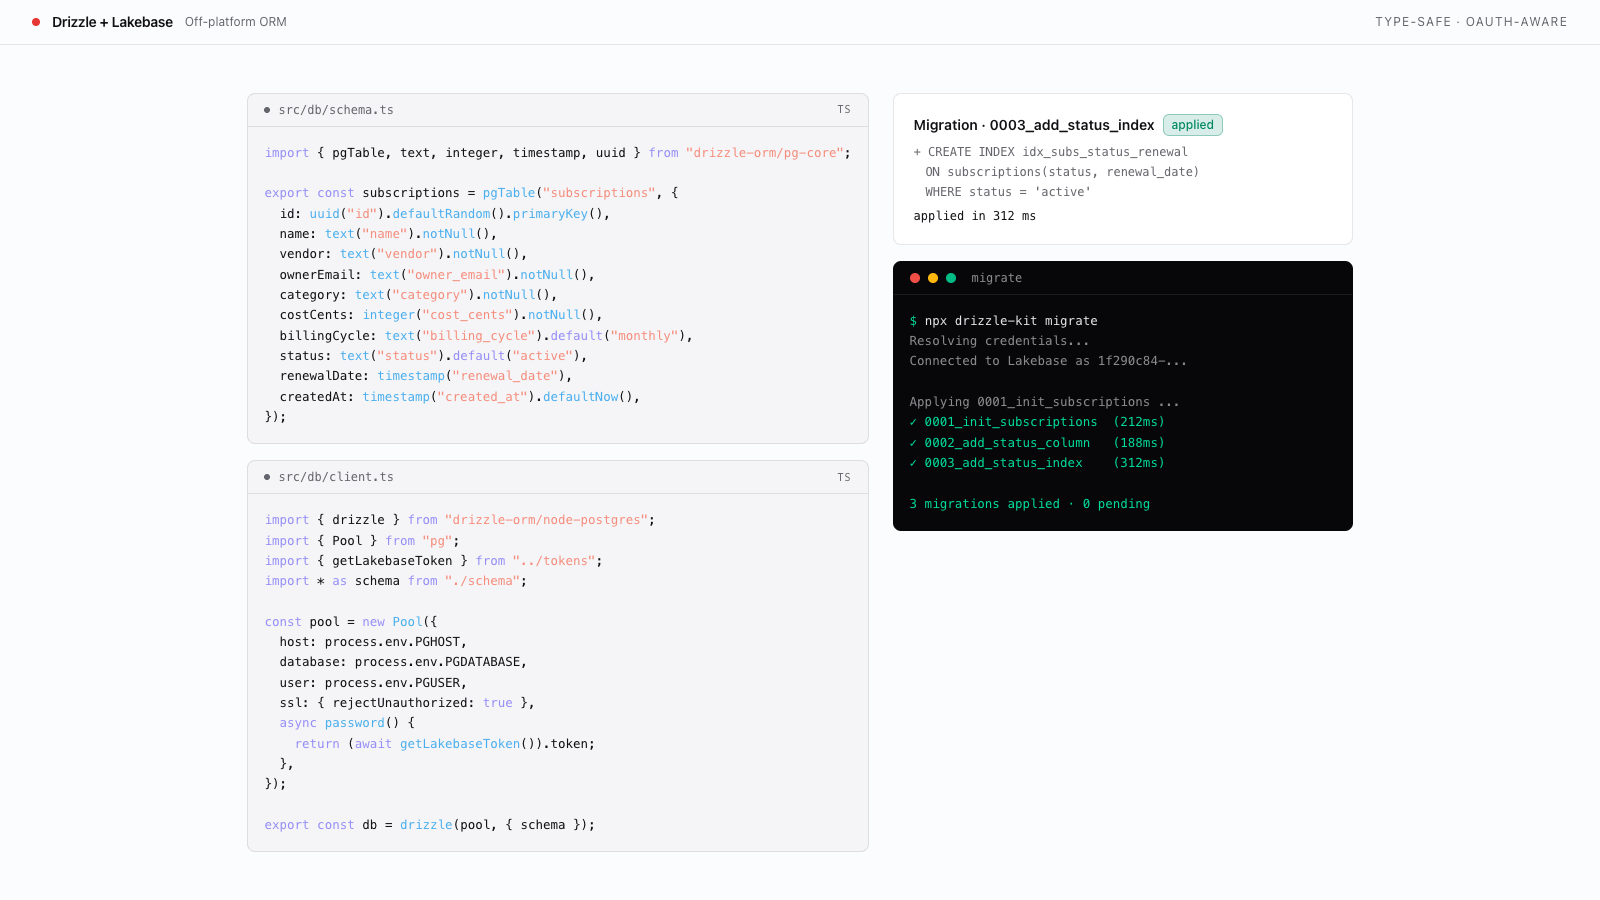Viewport: 1600px width, 900px height.
Task: Click the drizzle-orm/pg-core import line
Action: point(558,153)
